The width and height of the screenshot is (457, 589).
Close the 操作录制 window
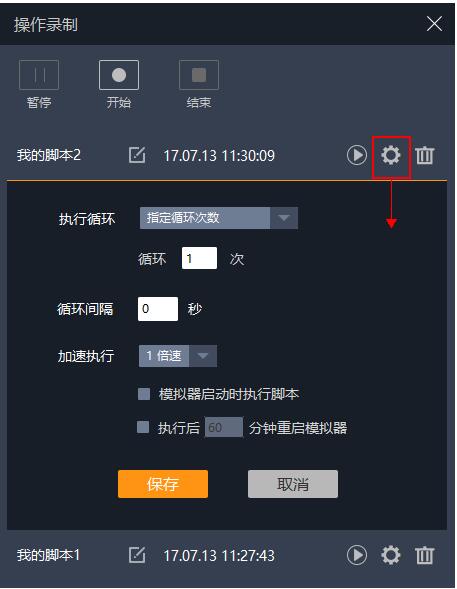pos(434,24)
